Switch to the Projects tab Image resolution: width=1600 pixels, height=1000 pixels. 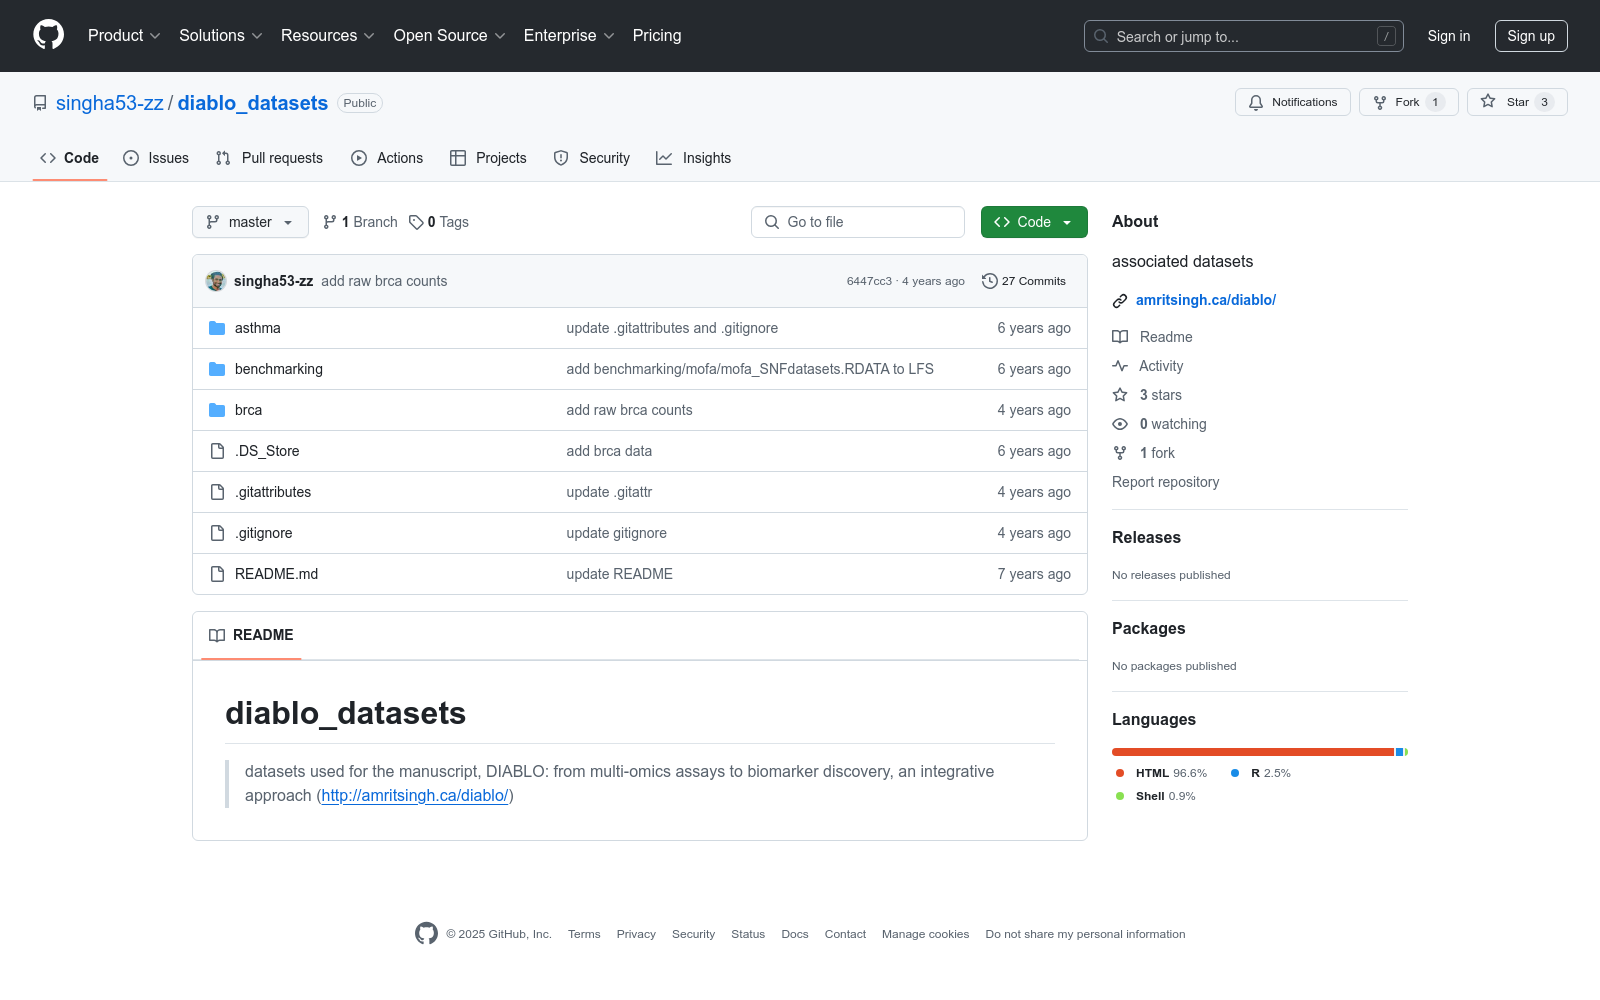[x=488, y=158]
